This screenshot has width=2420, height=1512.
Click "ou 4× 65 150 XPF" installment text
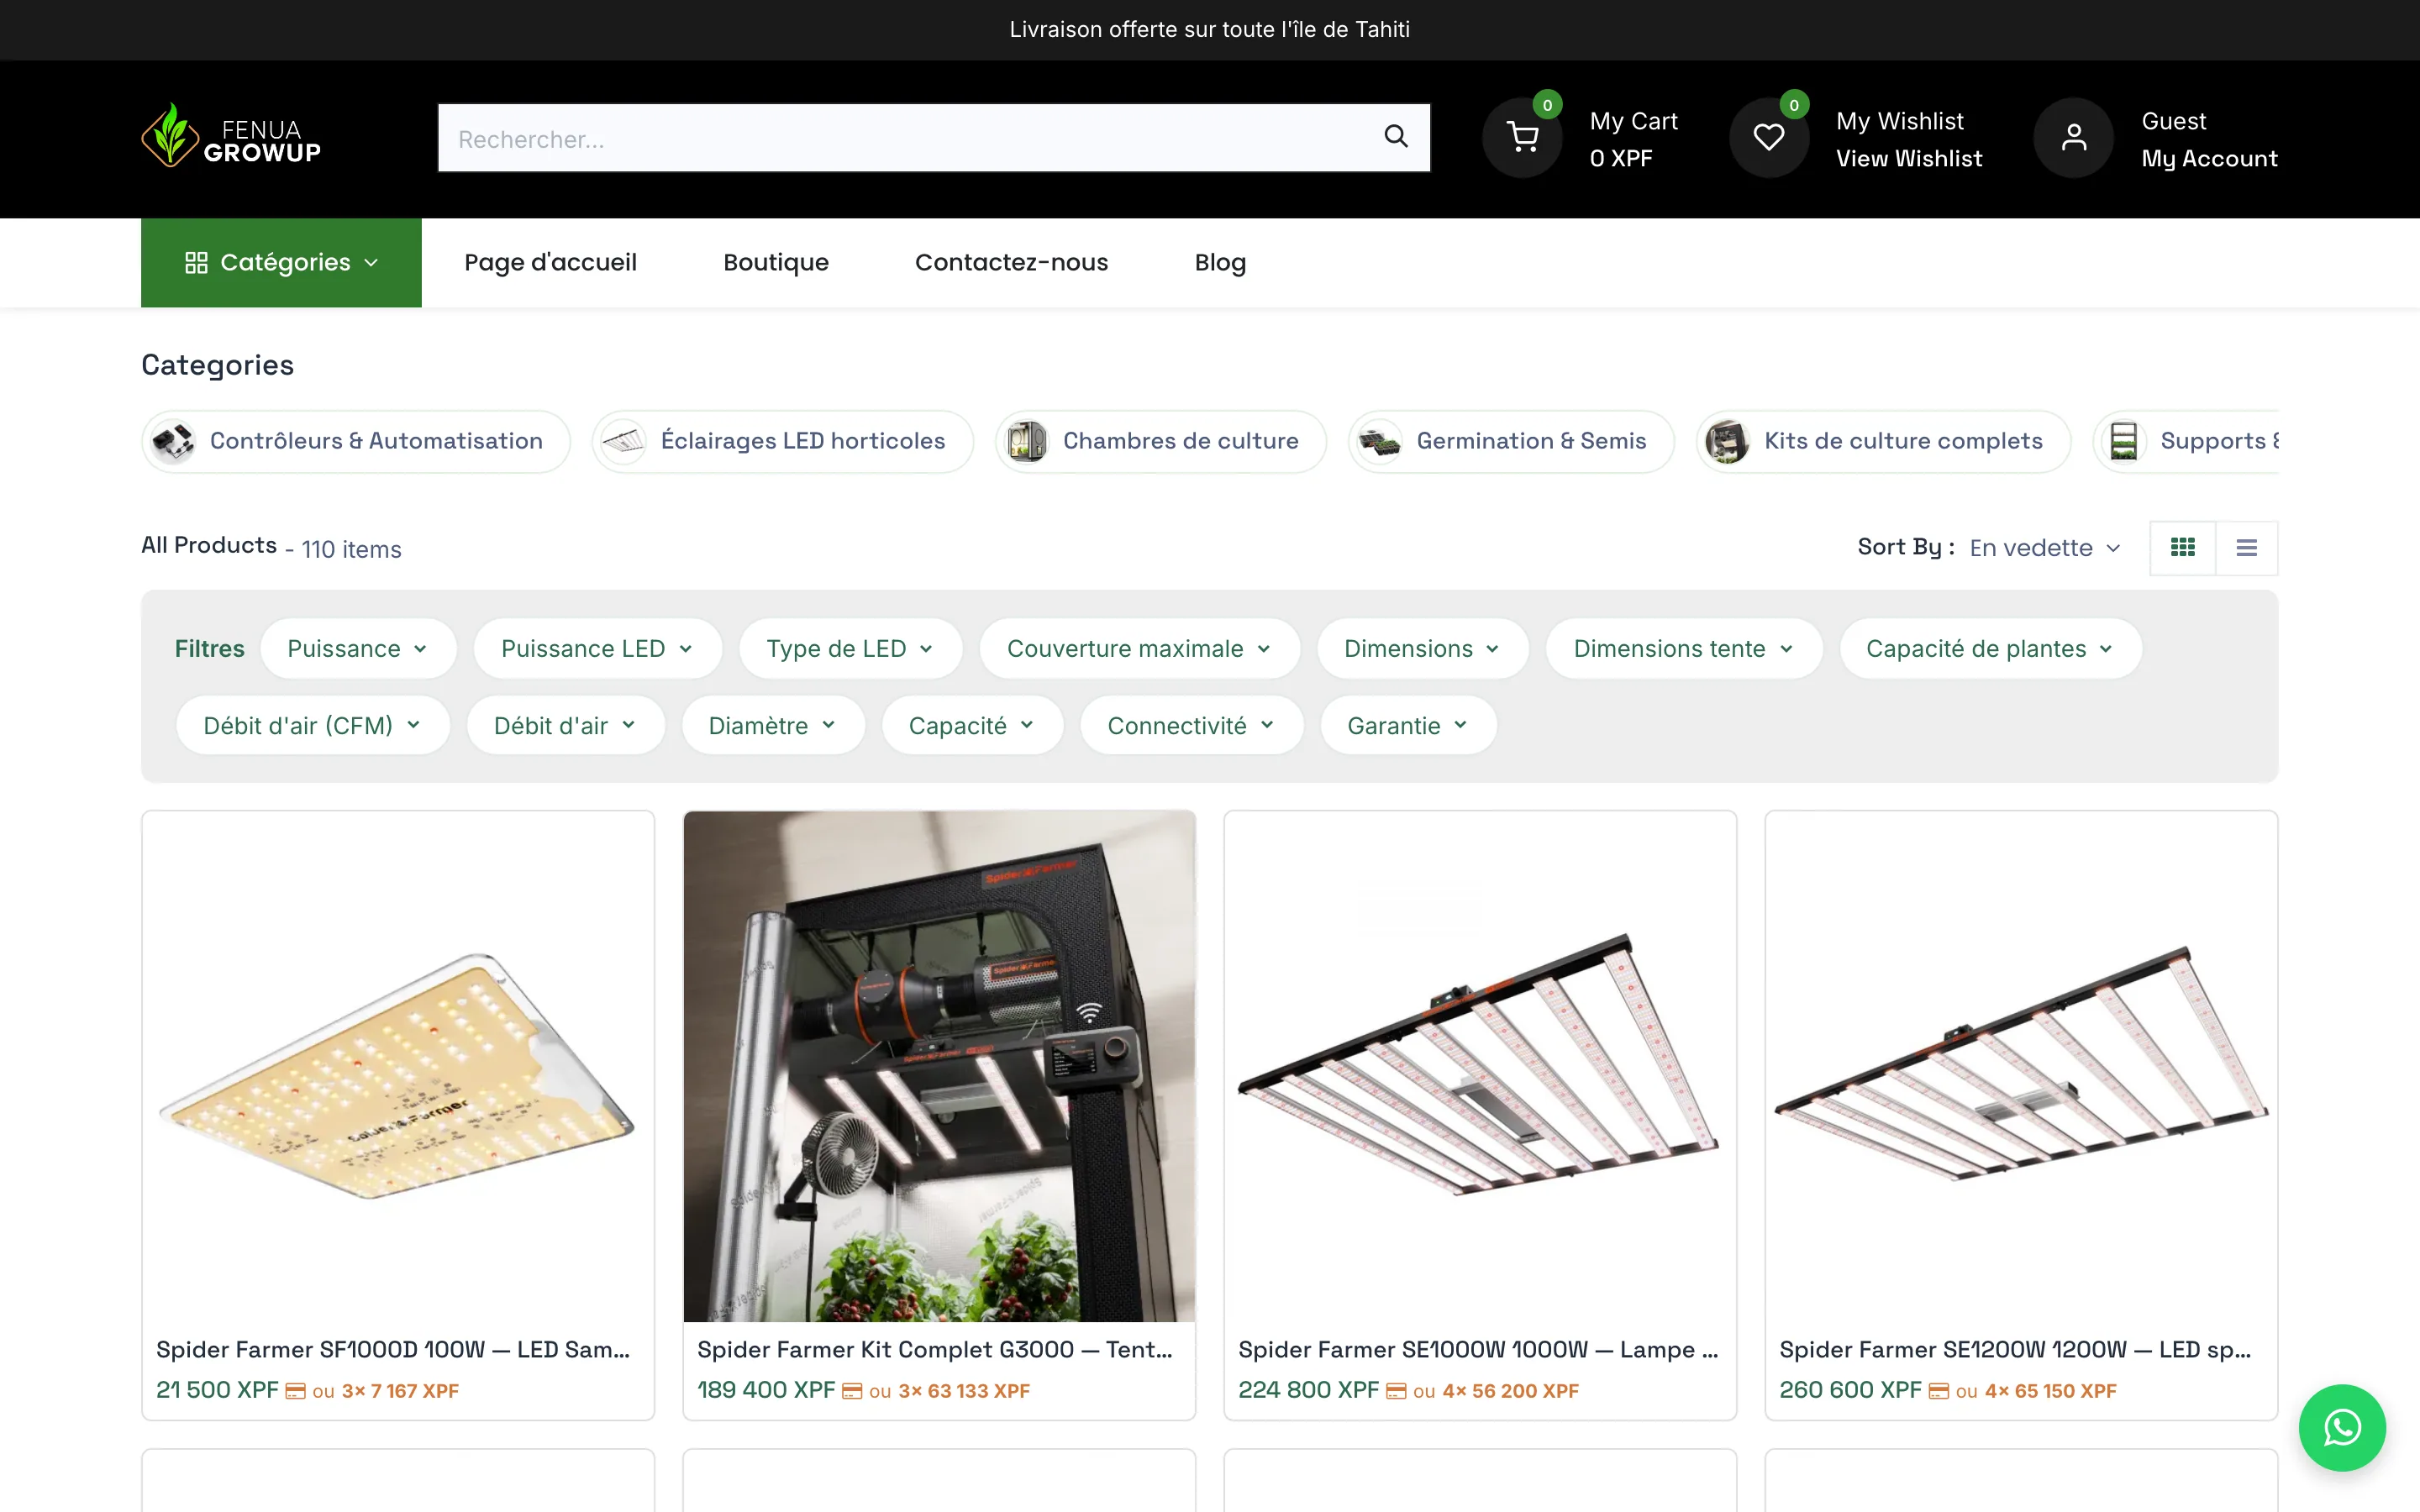click(2036, 1391)
